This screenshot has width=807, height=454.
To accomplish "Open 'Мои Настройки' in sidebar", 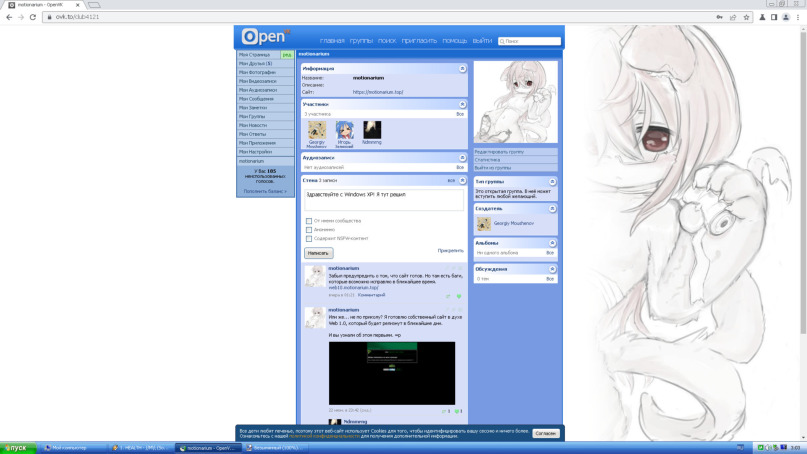I will (x=266, y=152).
